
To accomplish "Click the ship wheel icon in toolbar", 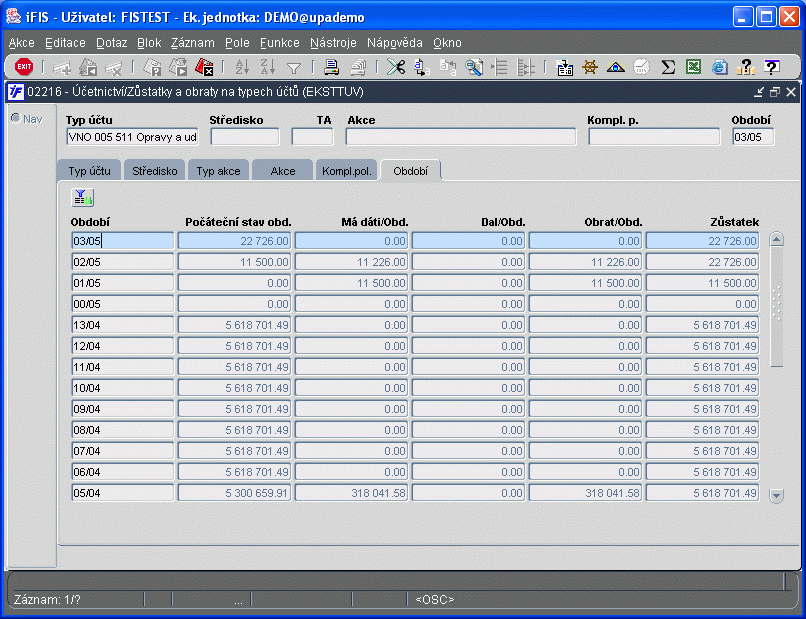I will coord(590,67).
